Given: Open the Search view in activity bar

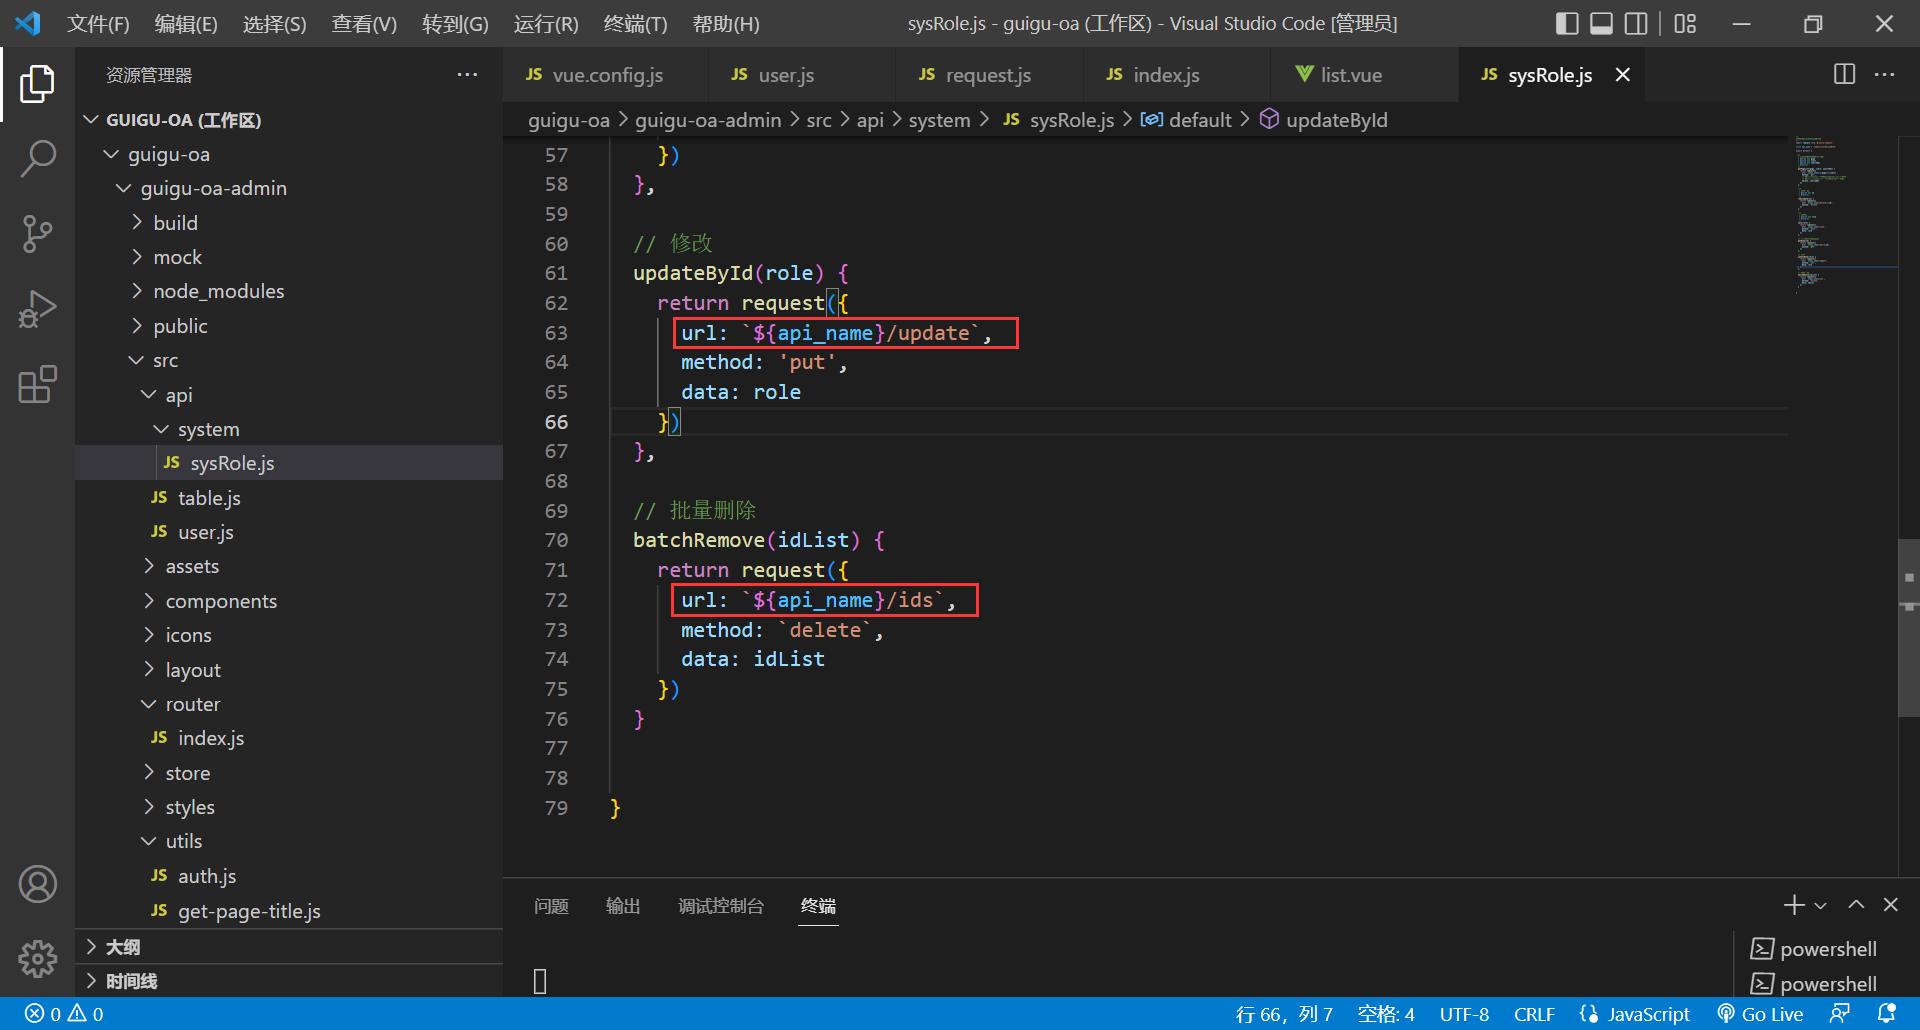Looking at the screenshot, I should (37, 158).
